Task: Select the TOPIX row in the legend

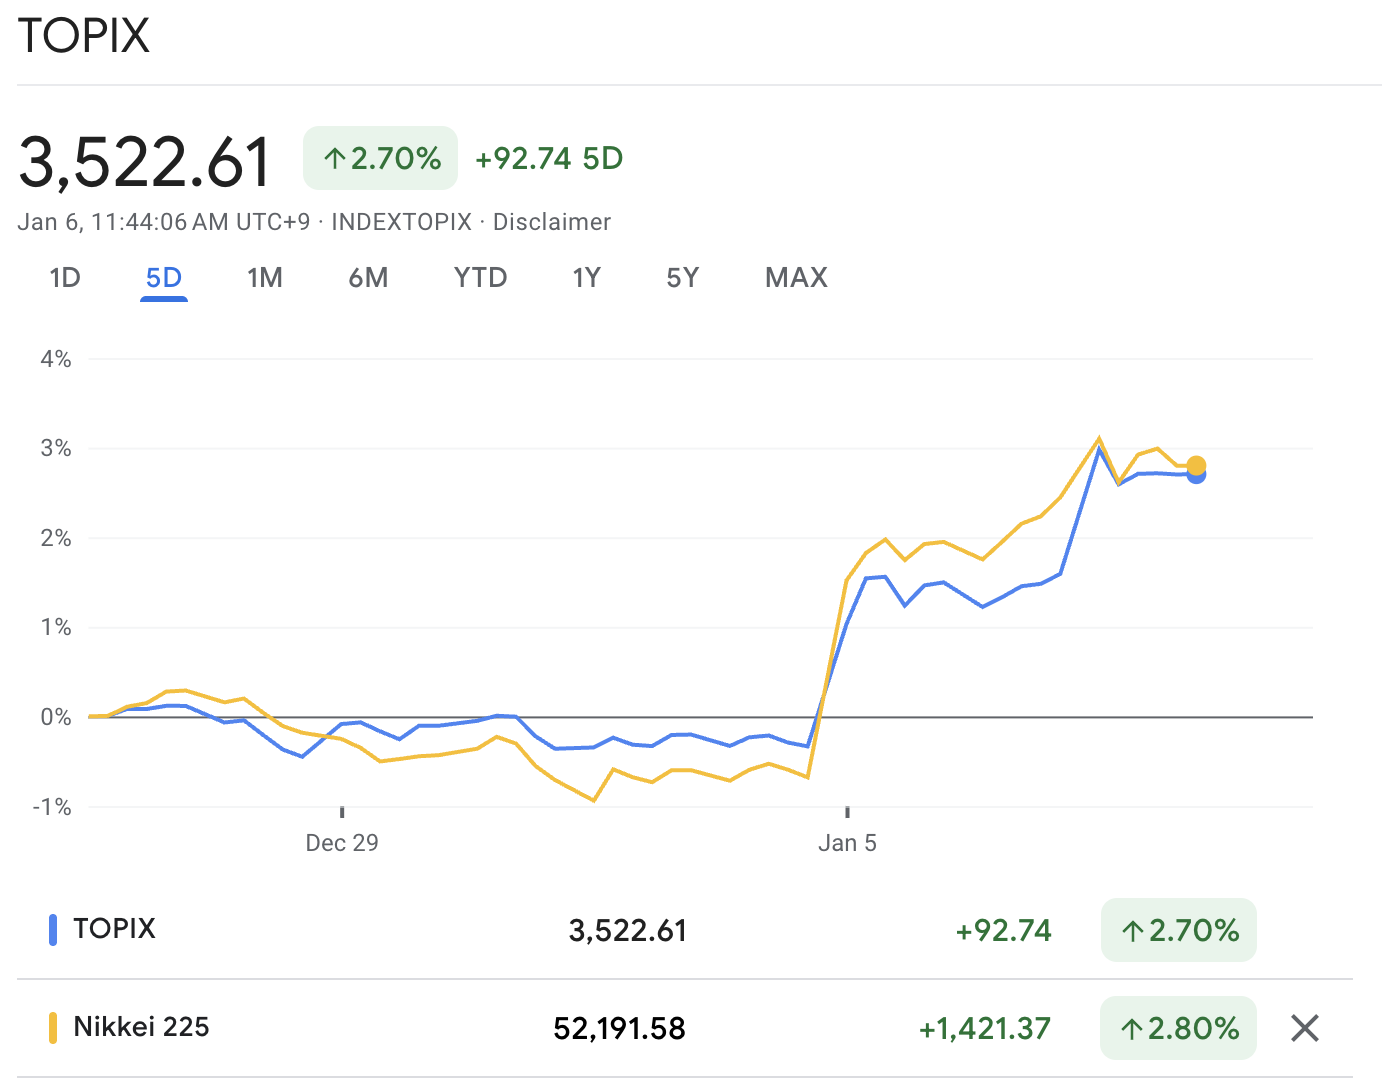Action: click(114, 929)
